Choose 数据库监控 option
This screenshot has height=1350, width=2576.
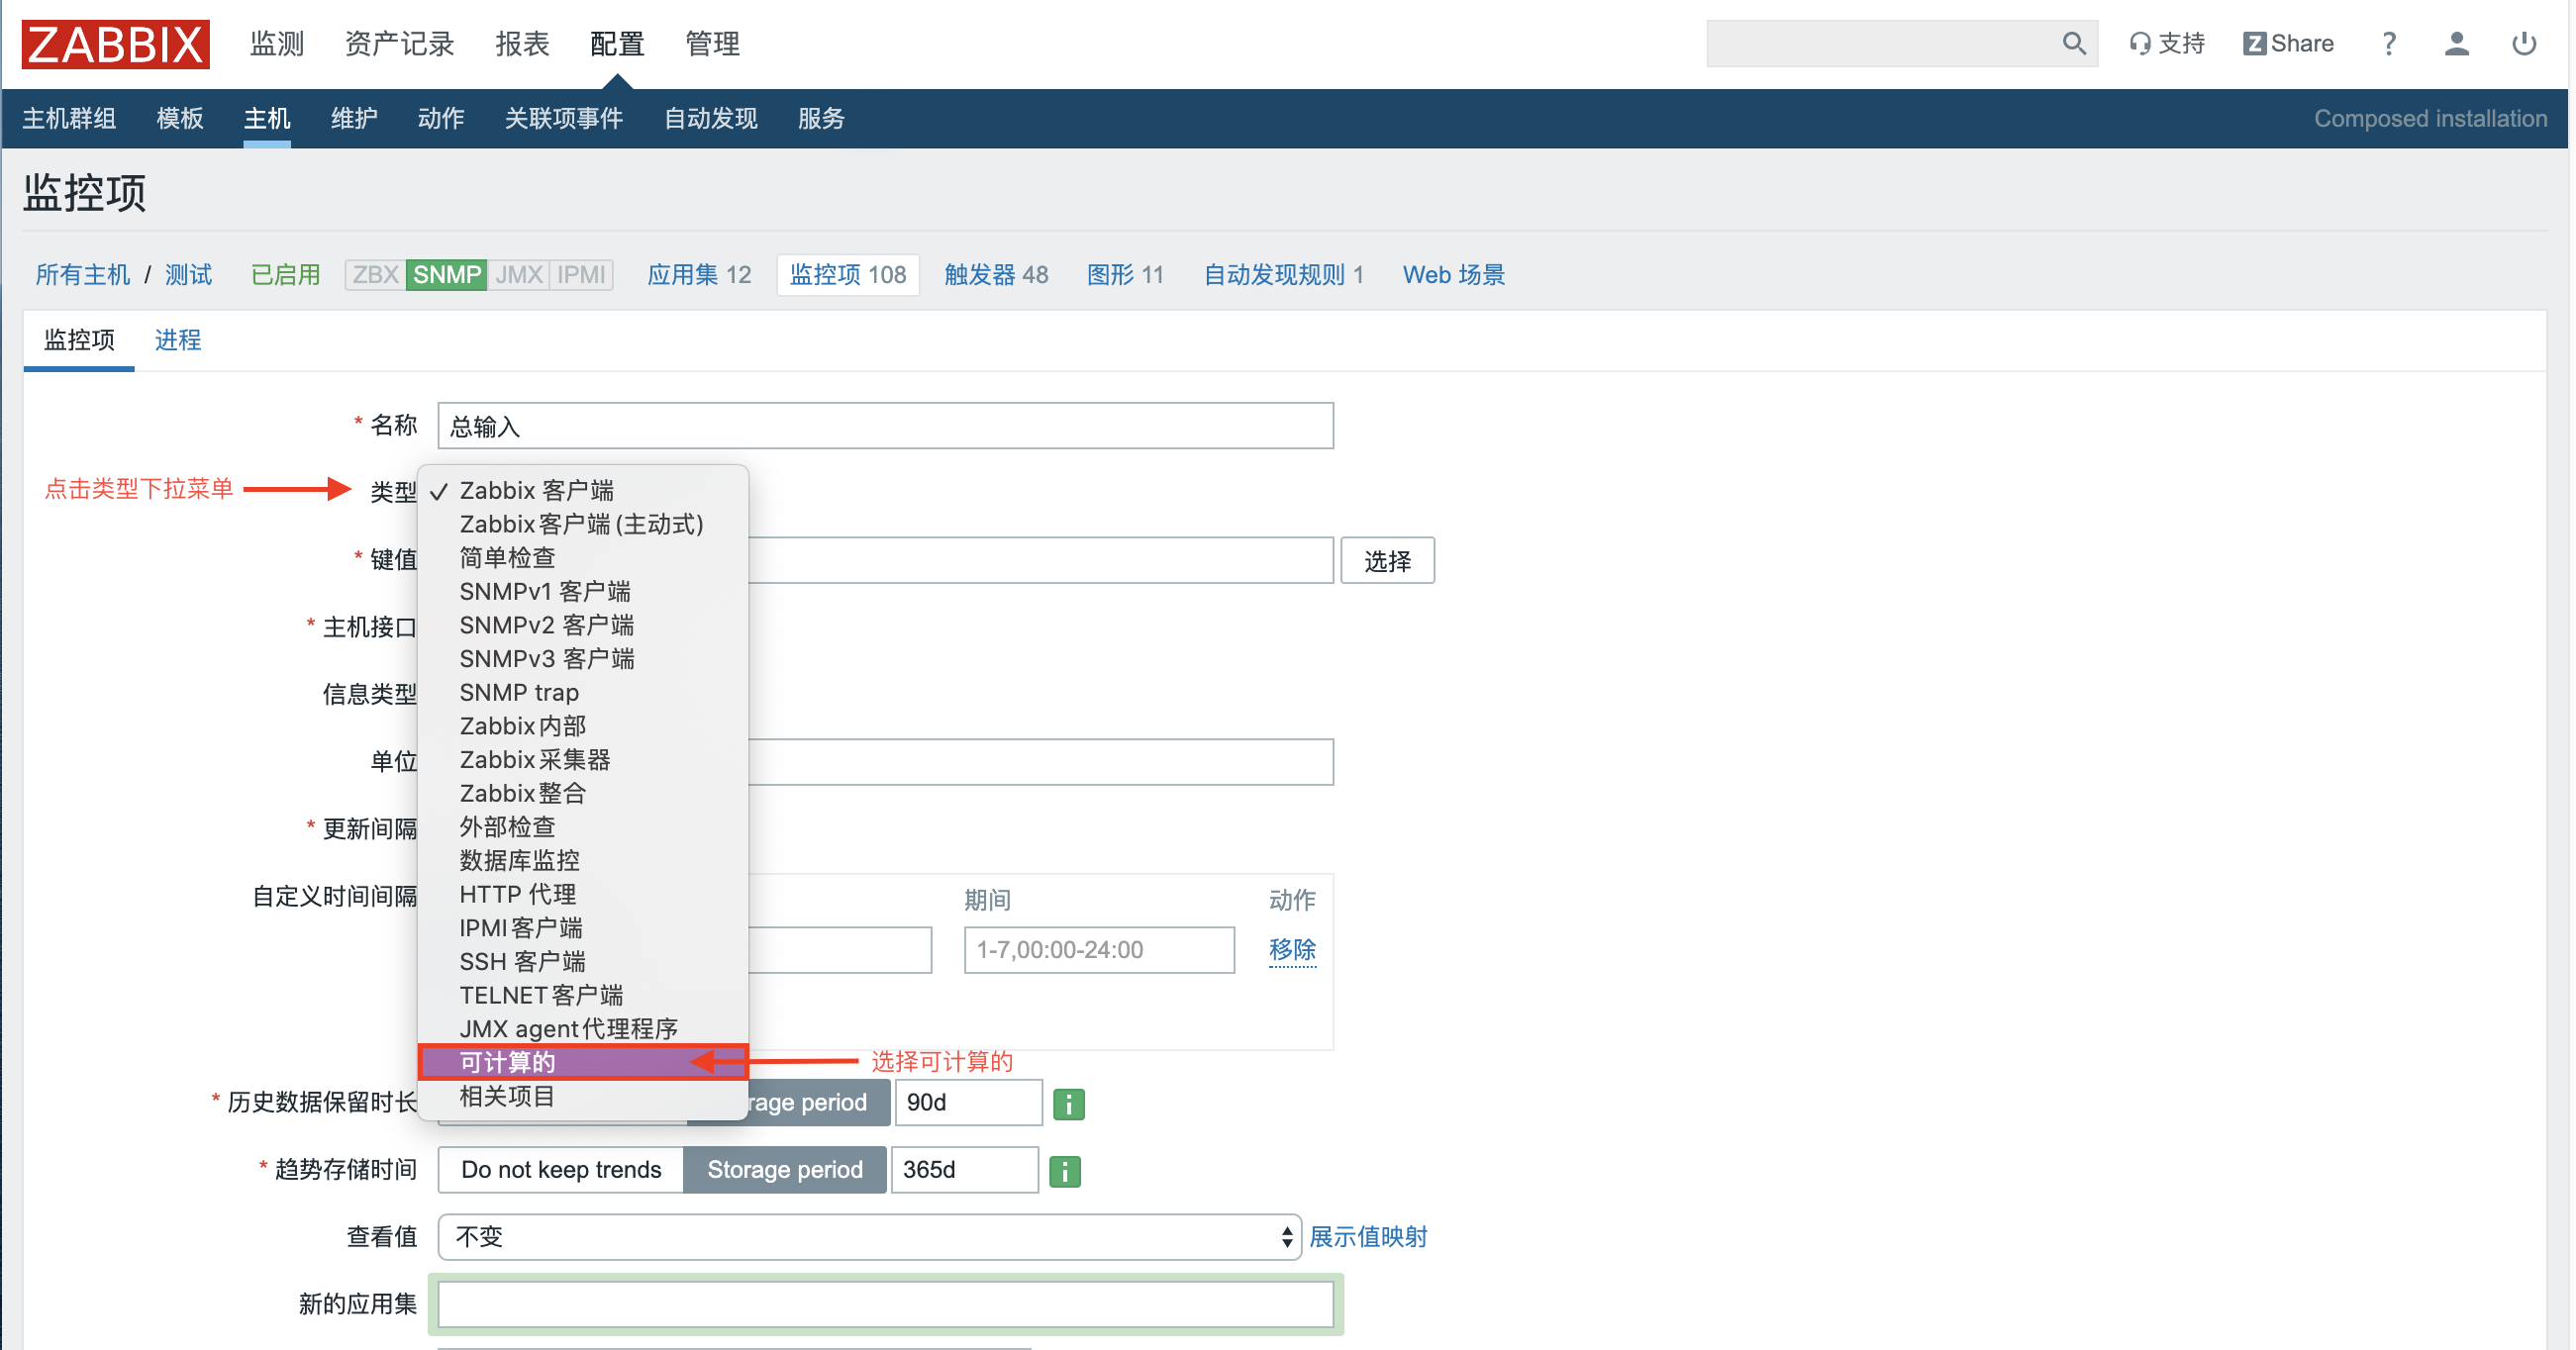(583, 860)
